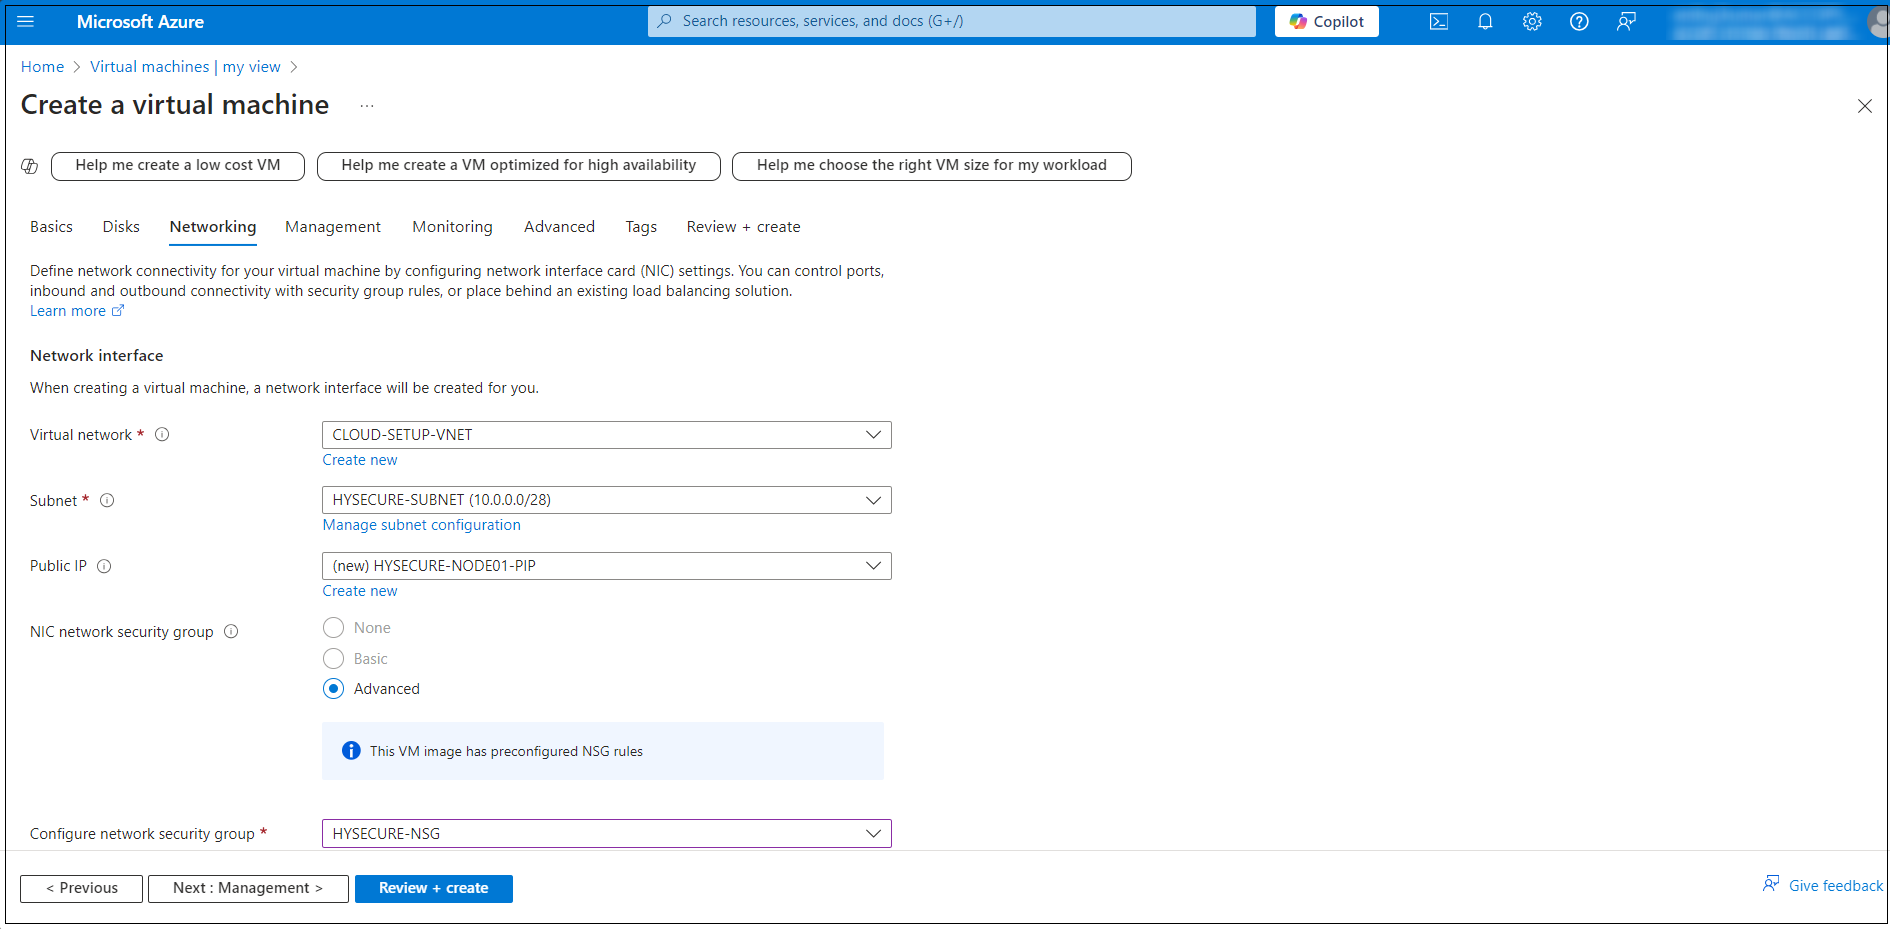Click the blue Review + create button
The width and height of the screenshot is (1890, 929).
433,888
